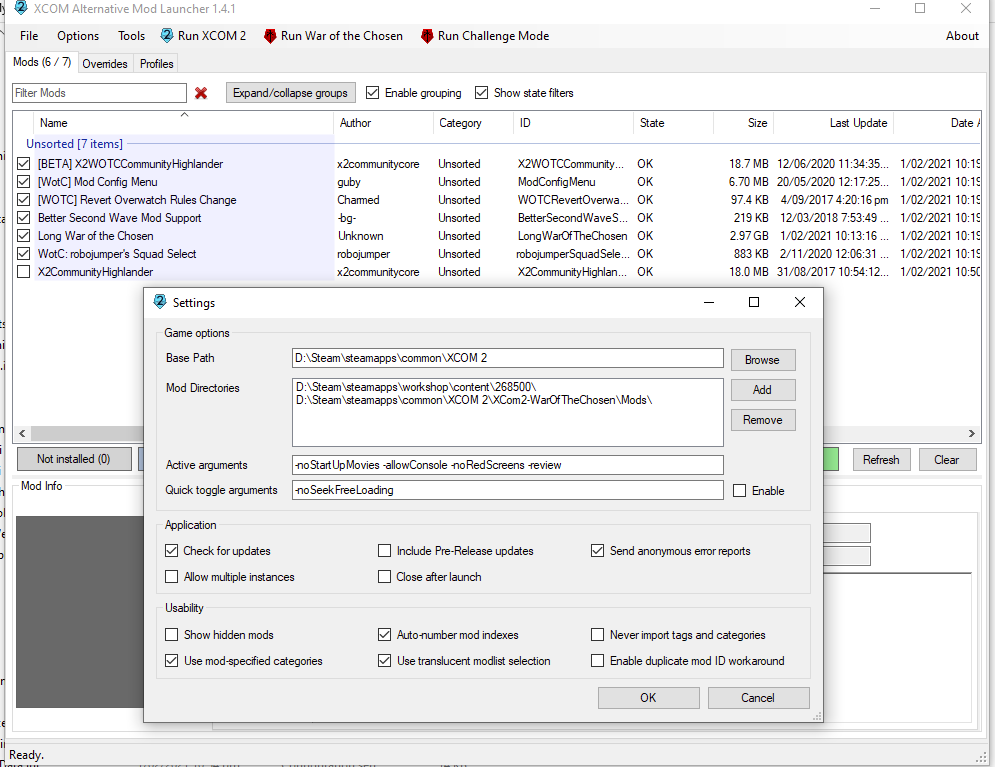The image size is (995, 767).
Task: Enable Allow multiple instances
Action: point(171,577)
